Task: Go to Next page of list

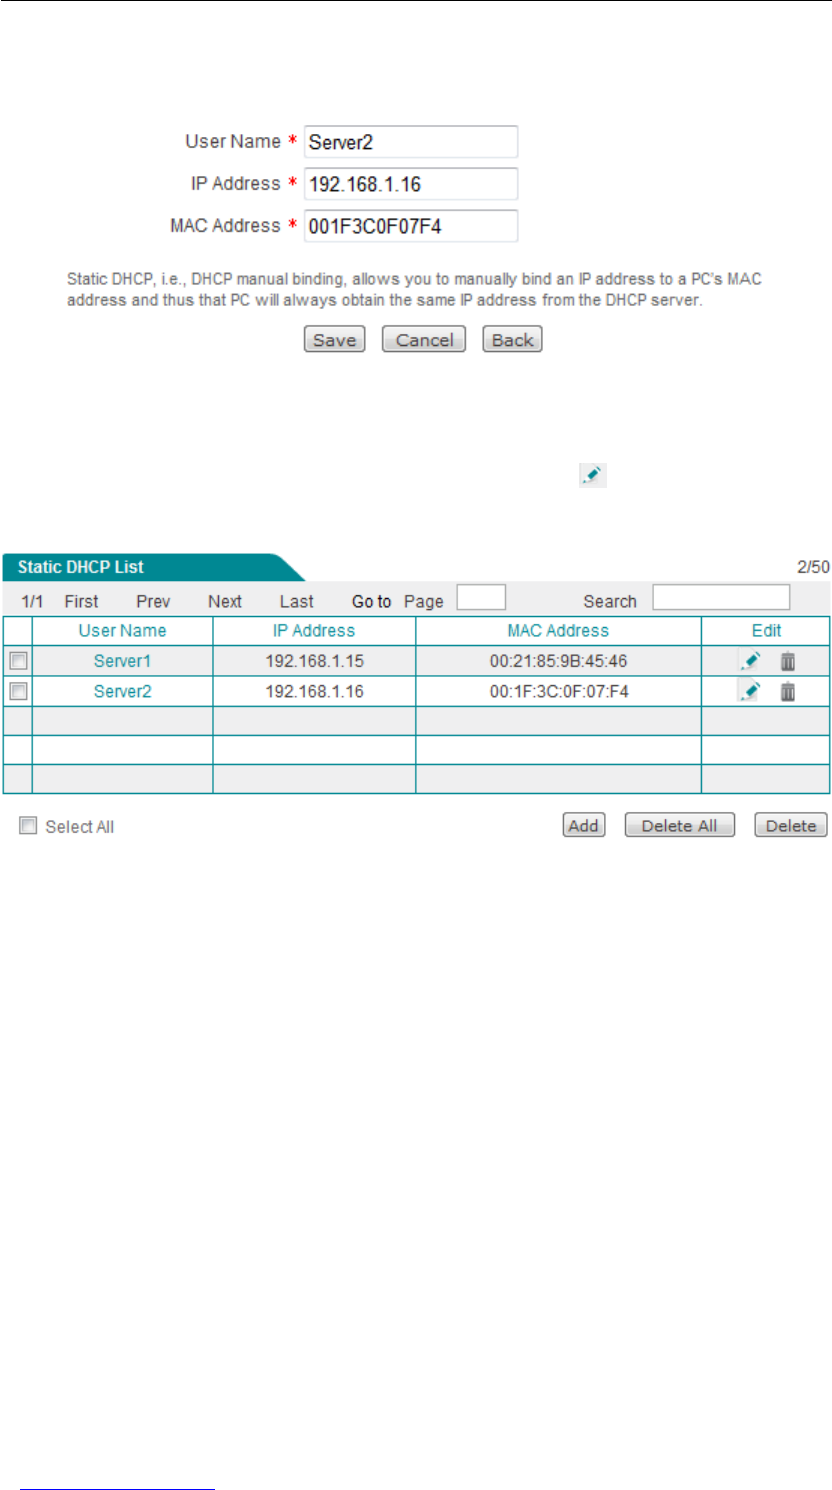Action: (x=225, y=601)
